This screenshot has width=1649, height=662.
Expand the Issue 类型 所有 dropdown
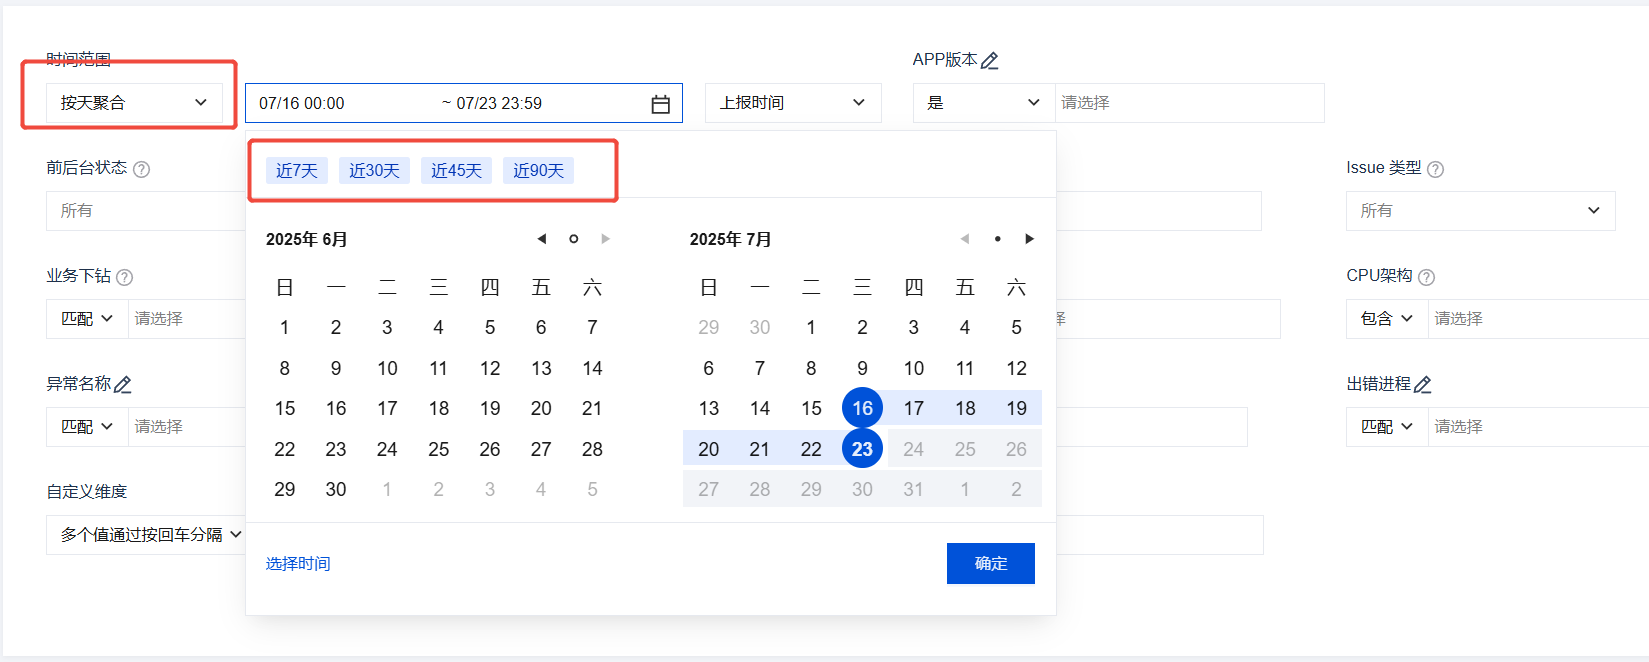(x=1479, y=211)
